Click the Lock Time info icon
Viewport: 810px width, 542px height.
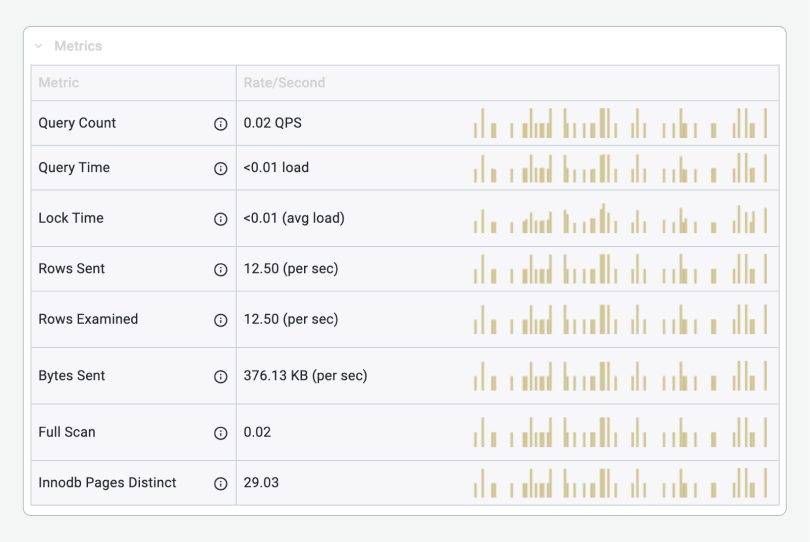pyautogui.click(x=221, y=219)
